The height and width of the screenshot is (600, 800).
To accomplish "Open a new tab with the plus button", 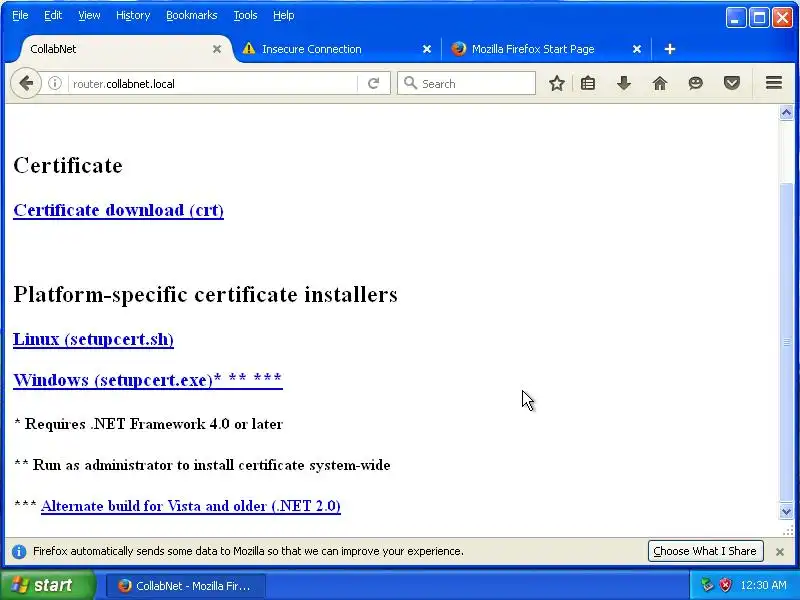I will pyautogui.click(x=670, y=49).
